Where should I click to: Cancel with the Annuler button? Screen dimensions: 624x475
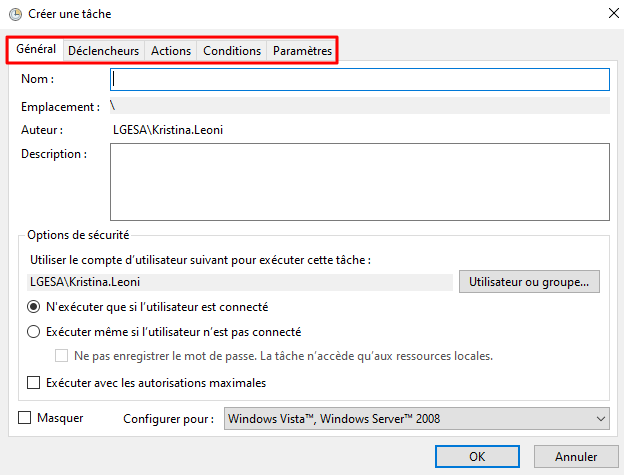[x=576, y=457]
